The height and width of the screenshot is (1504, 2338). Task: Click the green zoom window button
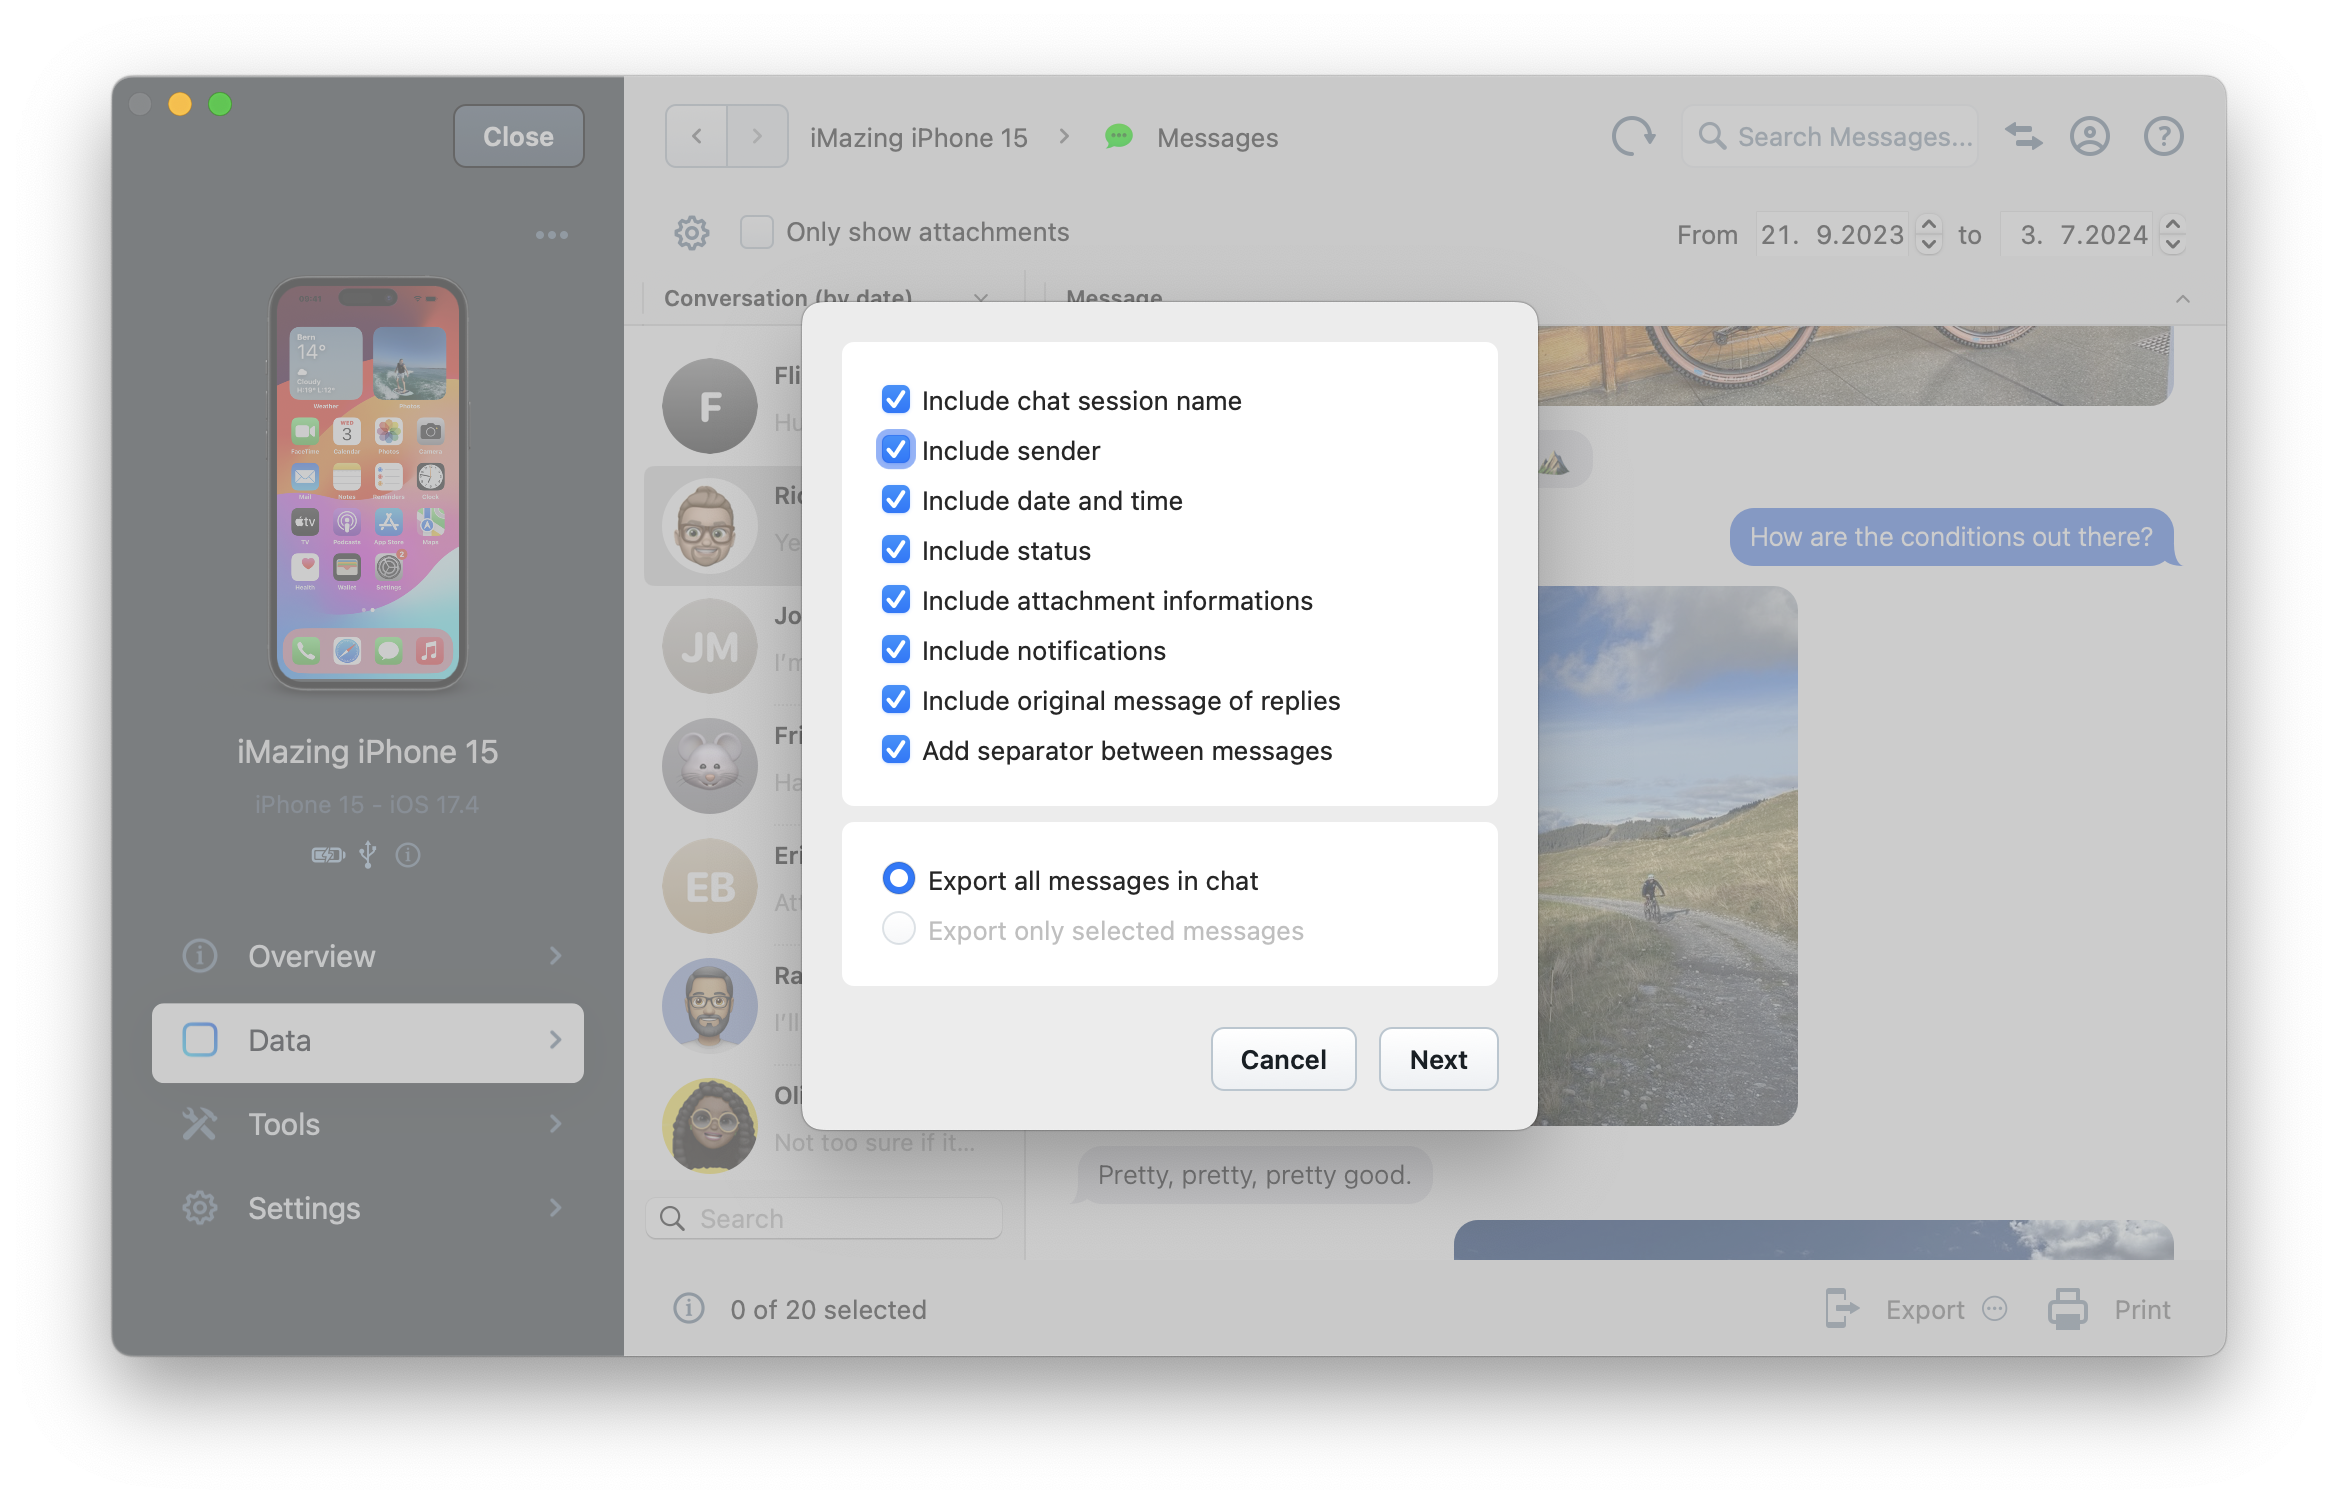click(x=220, y=104)
